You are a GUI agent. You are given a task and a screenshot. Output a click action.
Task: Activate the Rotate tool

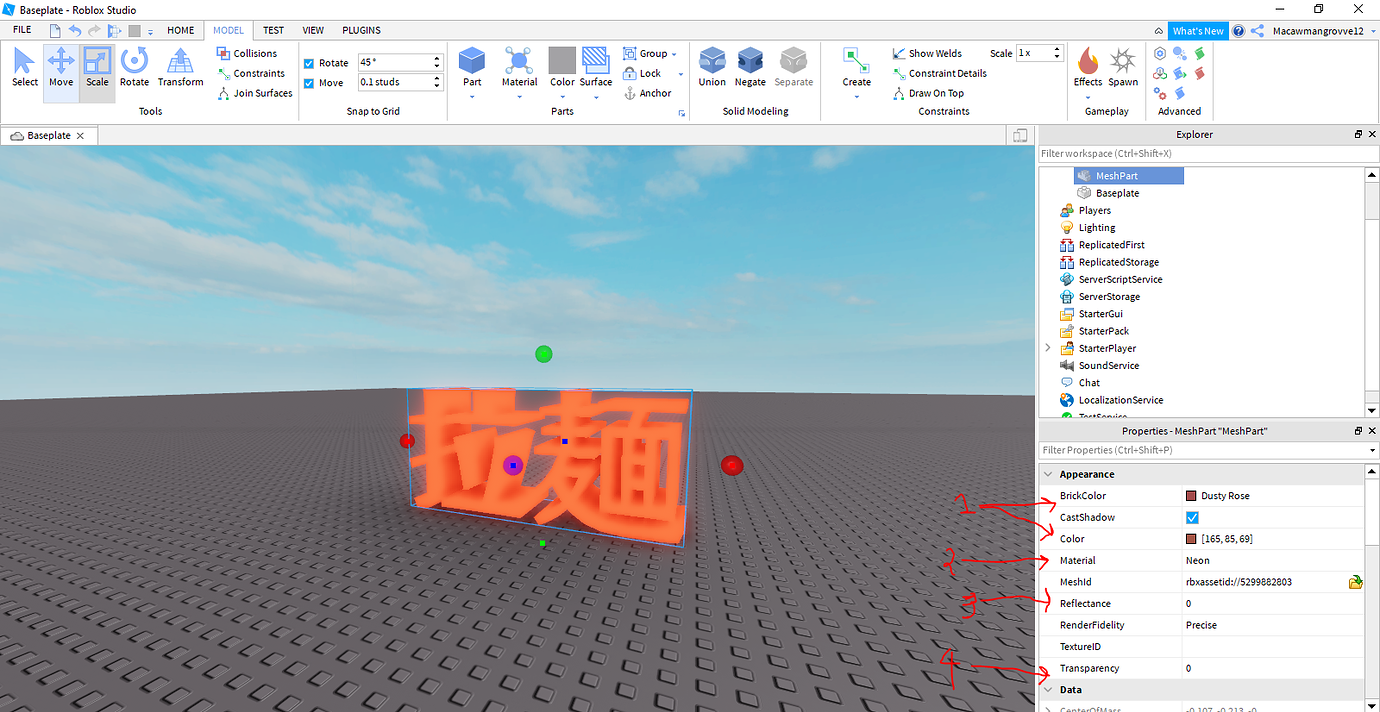click(x=134, y=68)
